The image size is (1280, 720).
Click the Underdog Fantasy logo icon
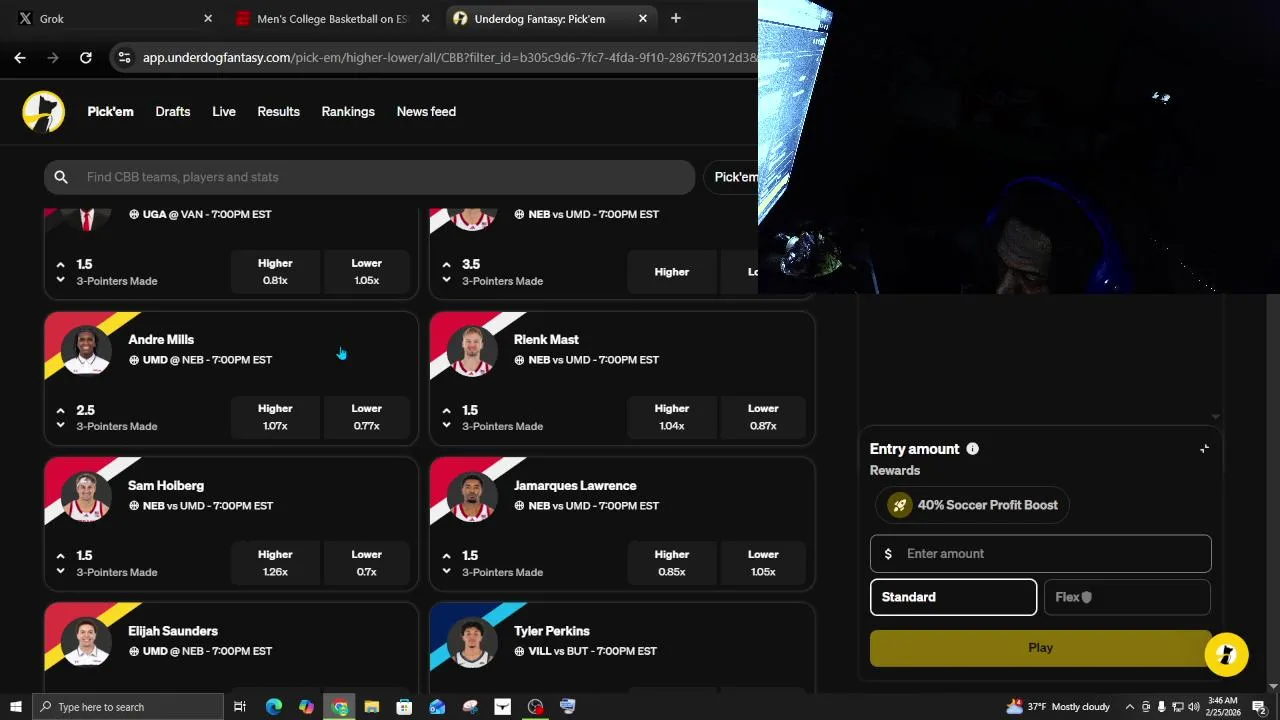coord(44,111)
